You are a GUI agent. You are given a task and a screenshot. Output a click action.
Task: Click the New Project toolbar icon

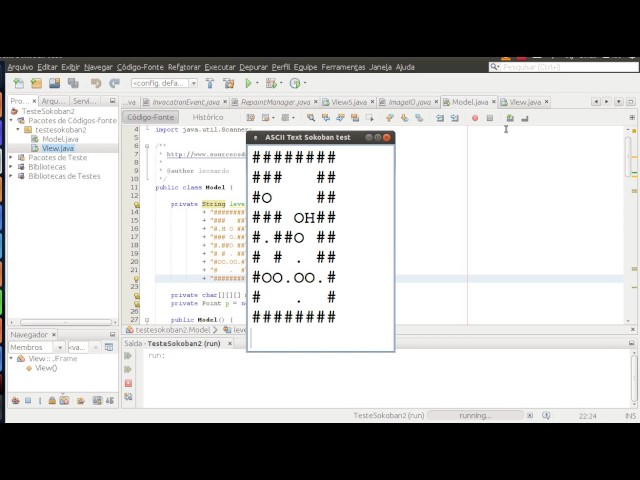(36, 83)
